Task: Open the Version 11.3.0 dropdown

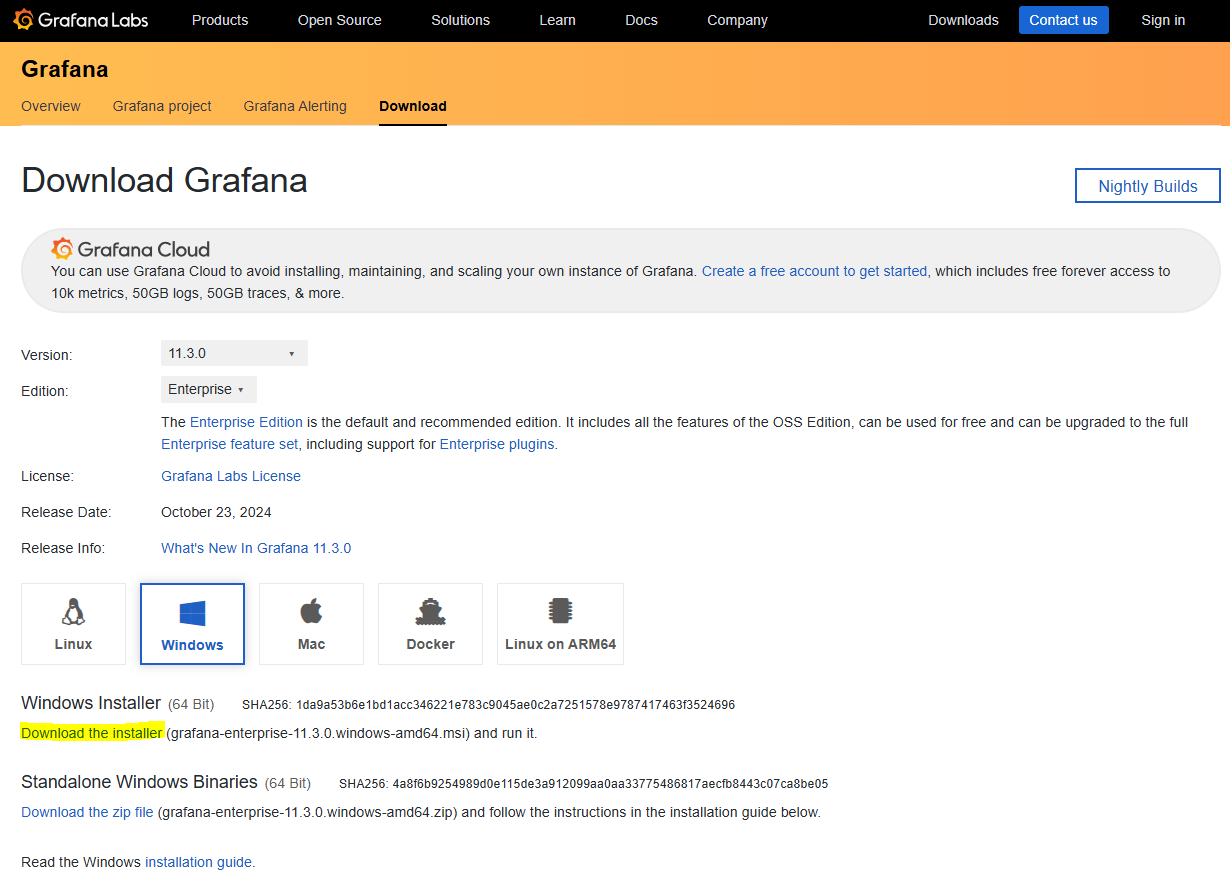Action: 234,353
